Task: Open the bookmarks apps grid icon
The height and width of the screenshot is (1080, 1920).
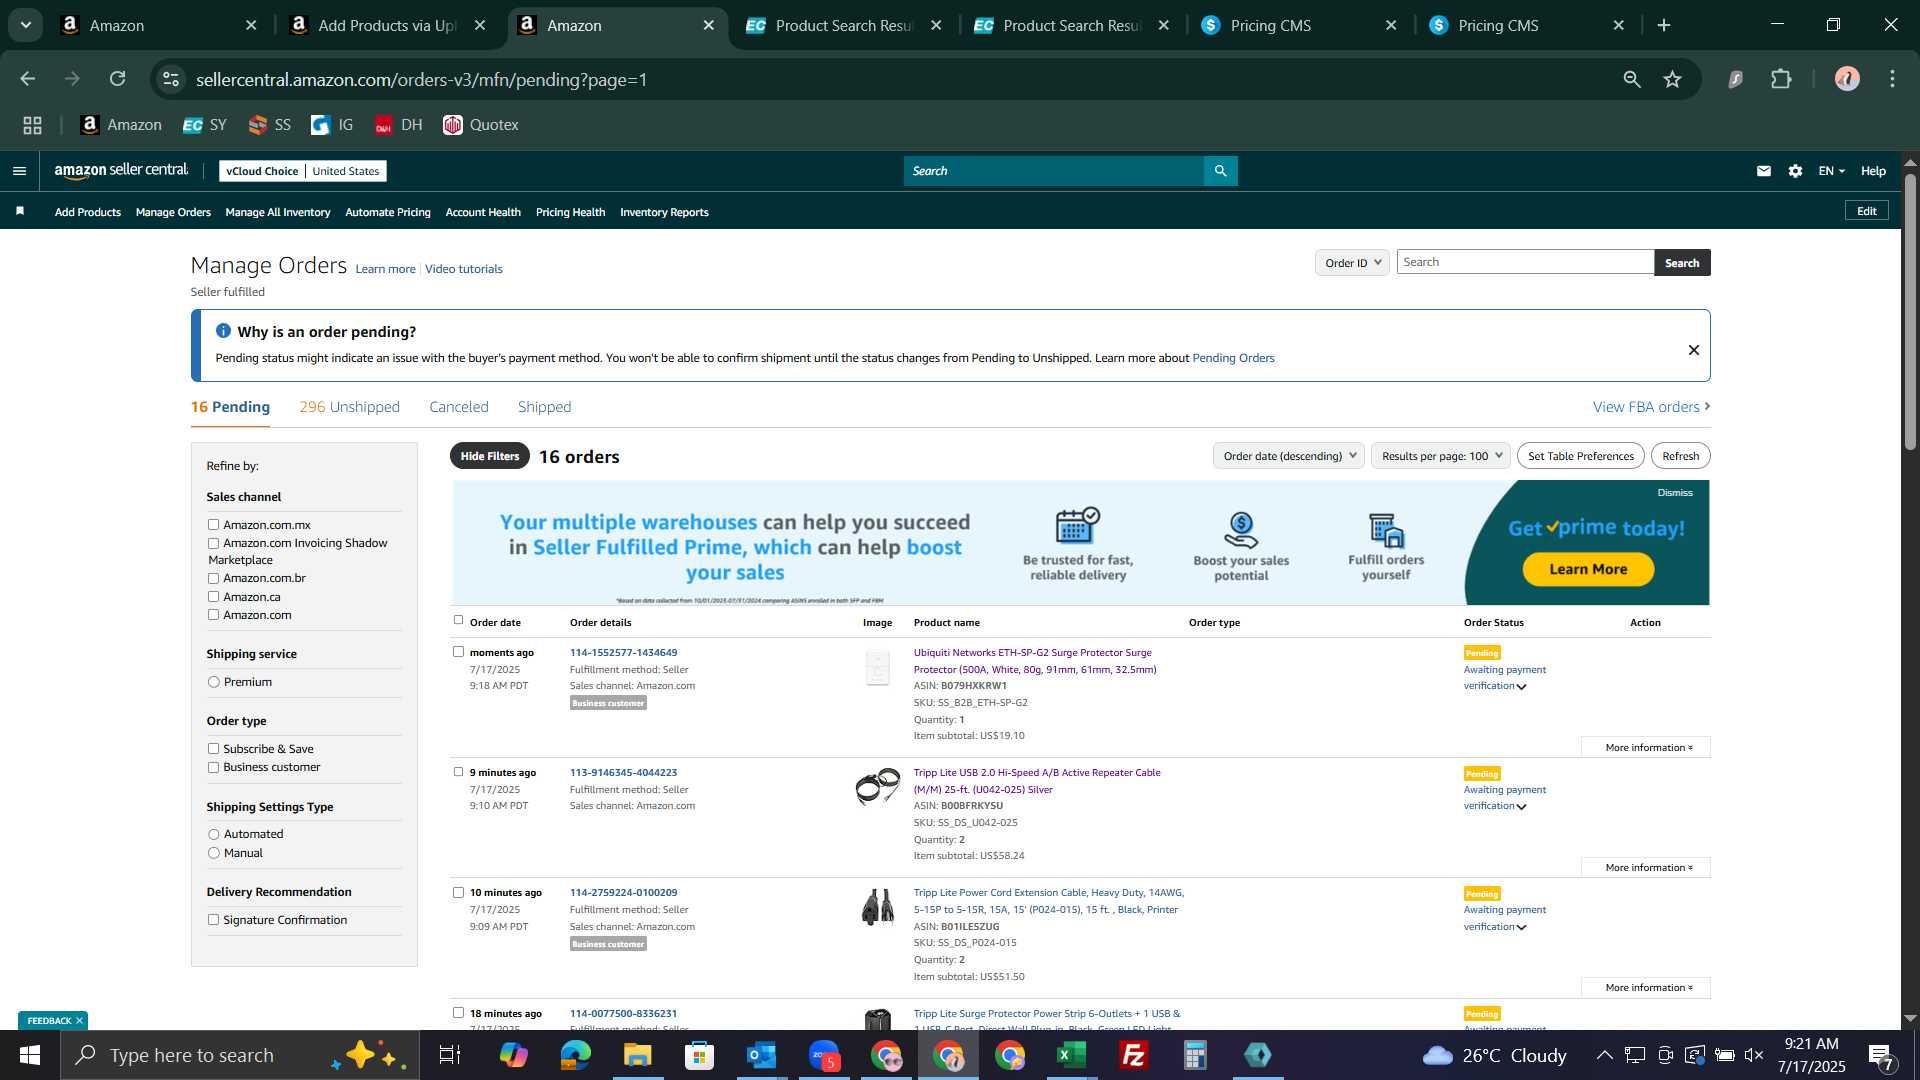Action: [x=33, y=125]
